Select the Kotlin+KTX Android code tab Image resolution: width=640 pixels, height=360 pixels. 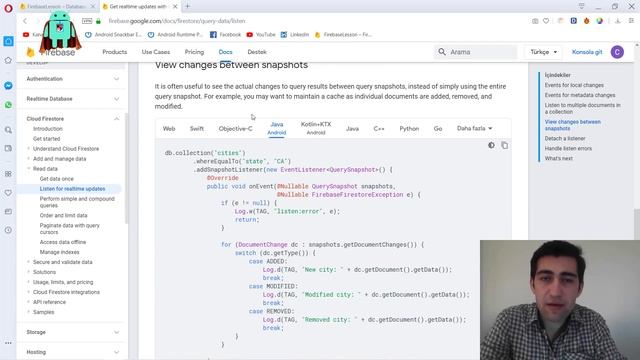click(316, 128)
